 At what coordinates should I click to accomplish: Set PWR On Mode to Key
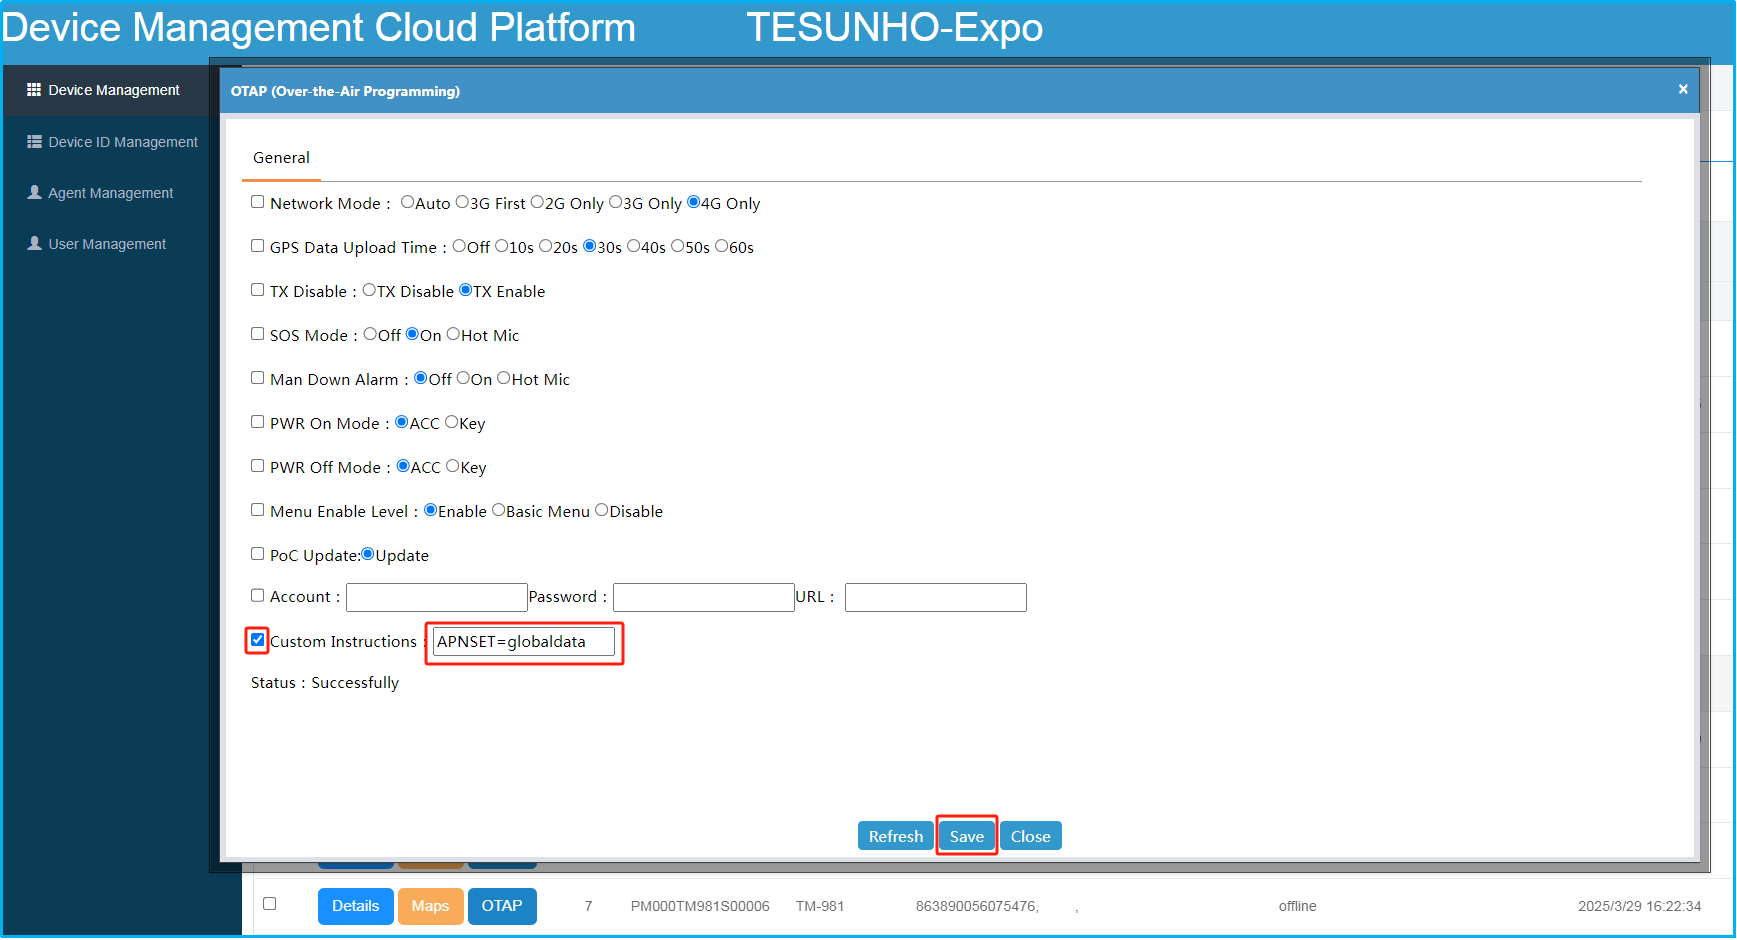click(451, 422)
